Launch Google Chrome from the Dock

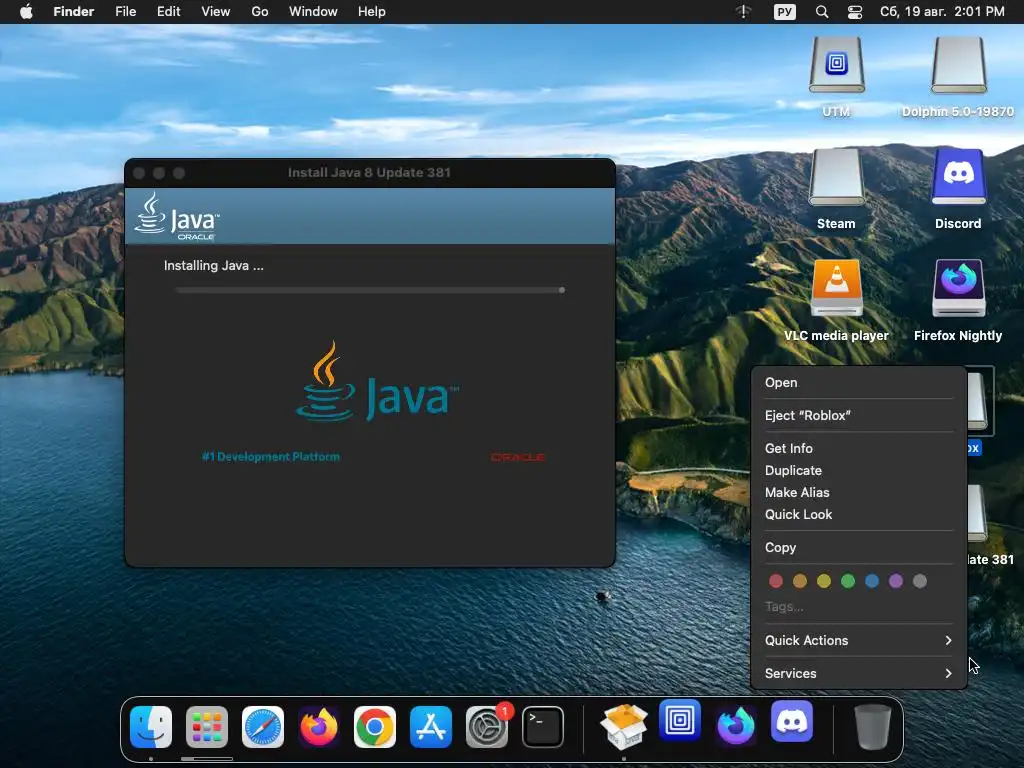pos(375,727)
